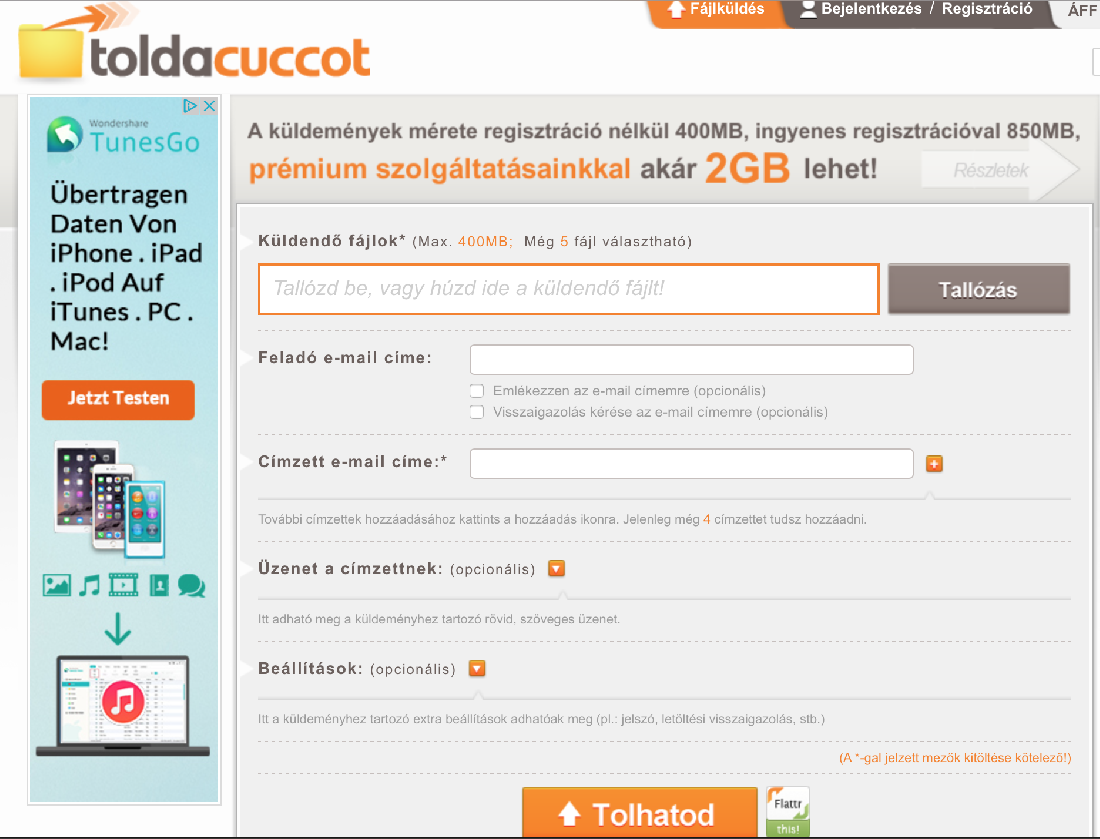1100x839 pixels.
Task: Expand the "Üzenet a címzettnek" section arrow
Action: (556, 568)
